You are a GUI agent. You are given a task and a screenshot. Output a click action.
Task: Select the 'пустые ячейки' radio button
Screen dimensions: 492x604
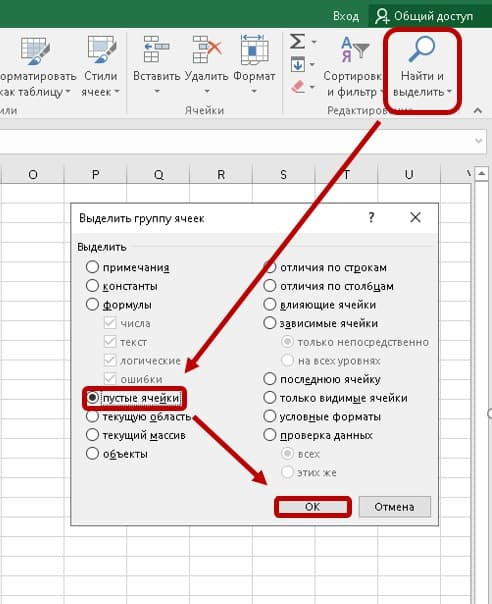92,397
